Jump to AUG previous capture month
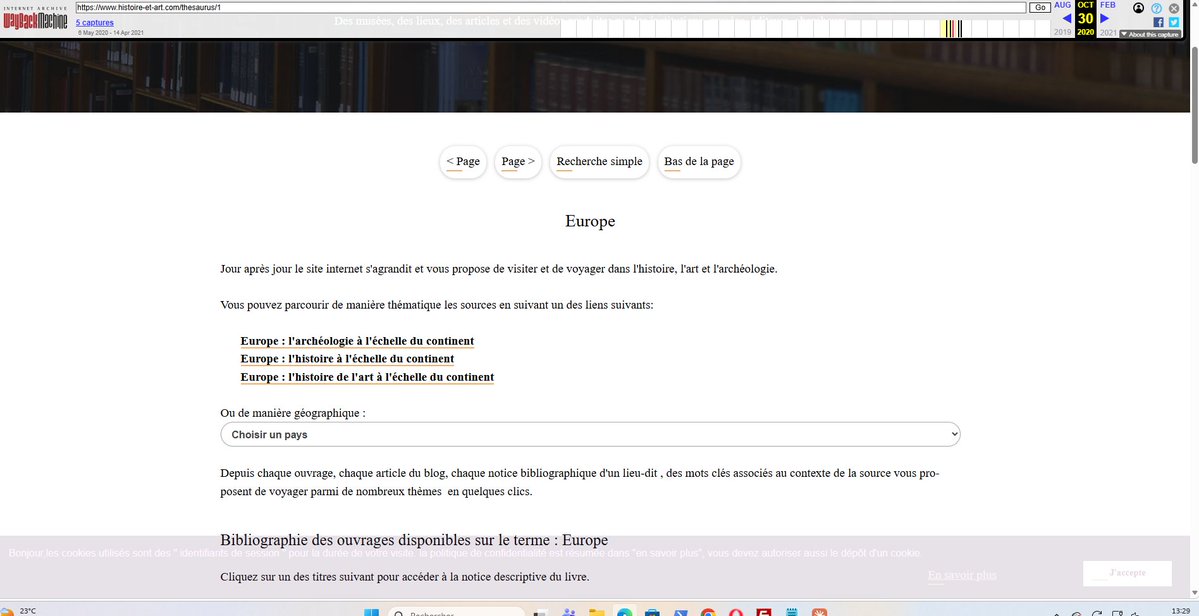The image size is (1199, 616). (1063, 5)
